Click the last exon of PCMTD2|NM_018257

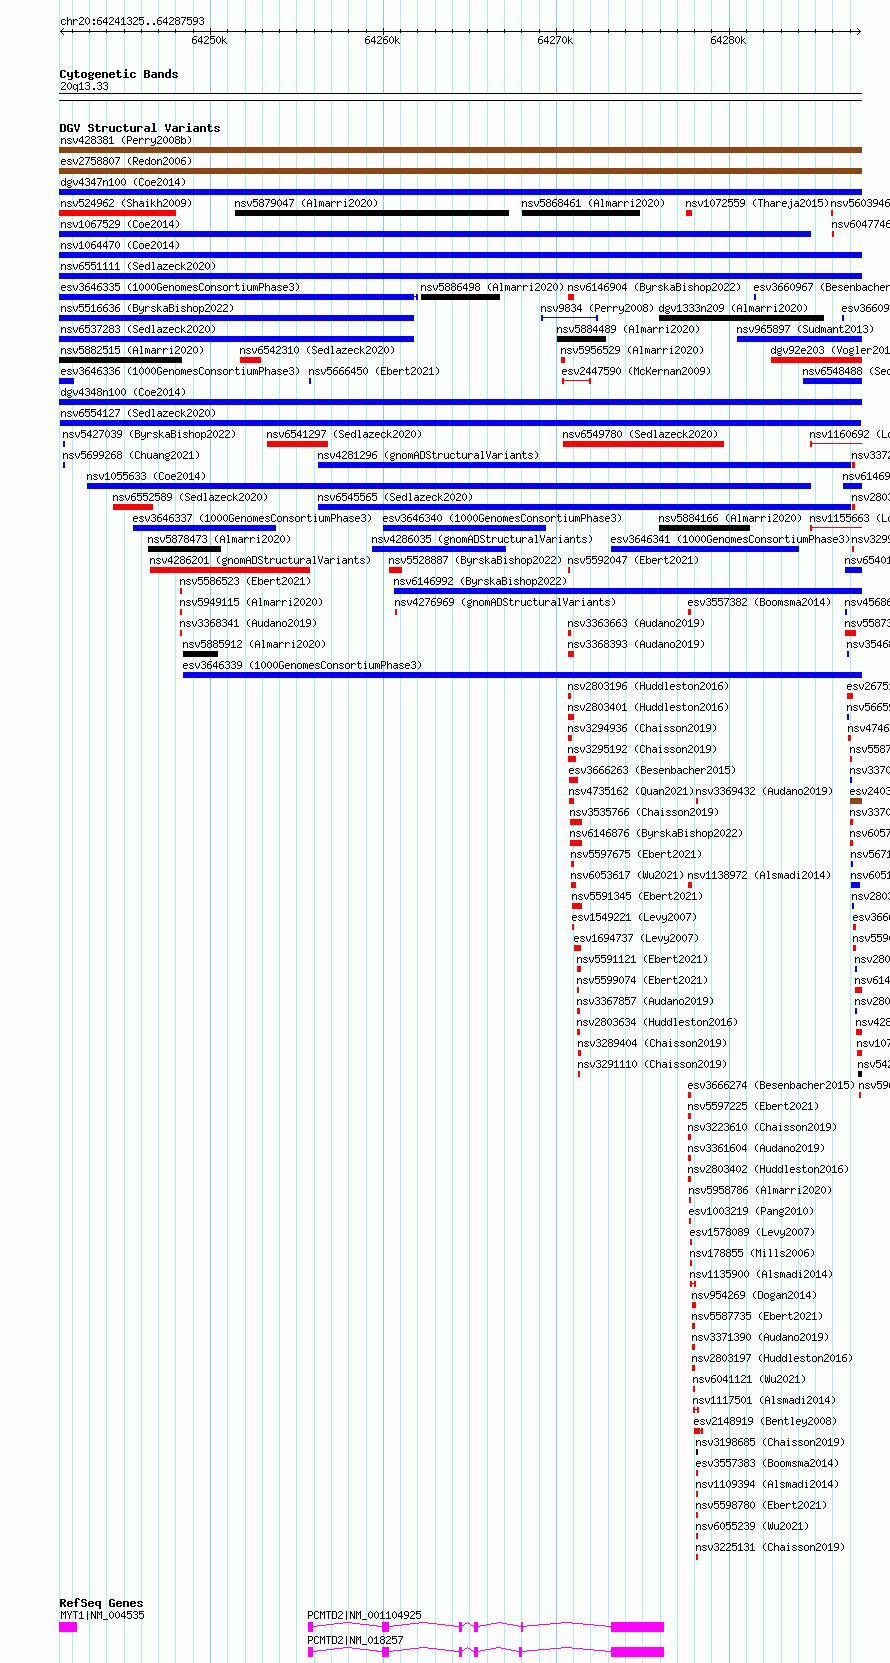637,1652
